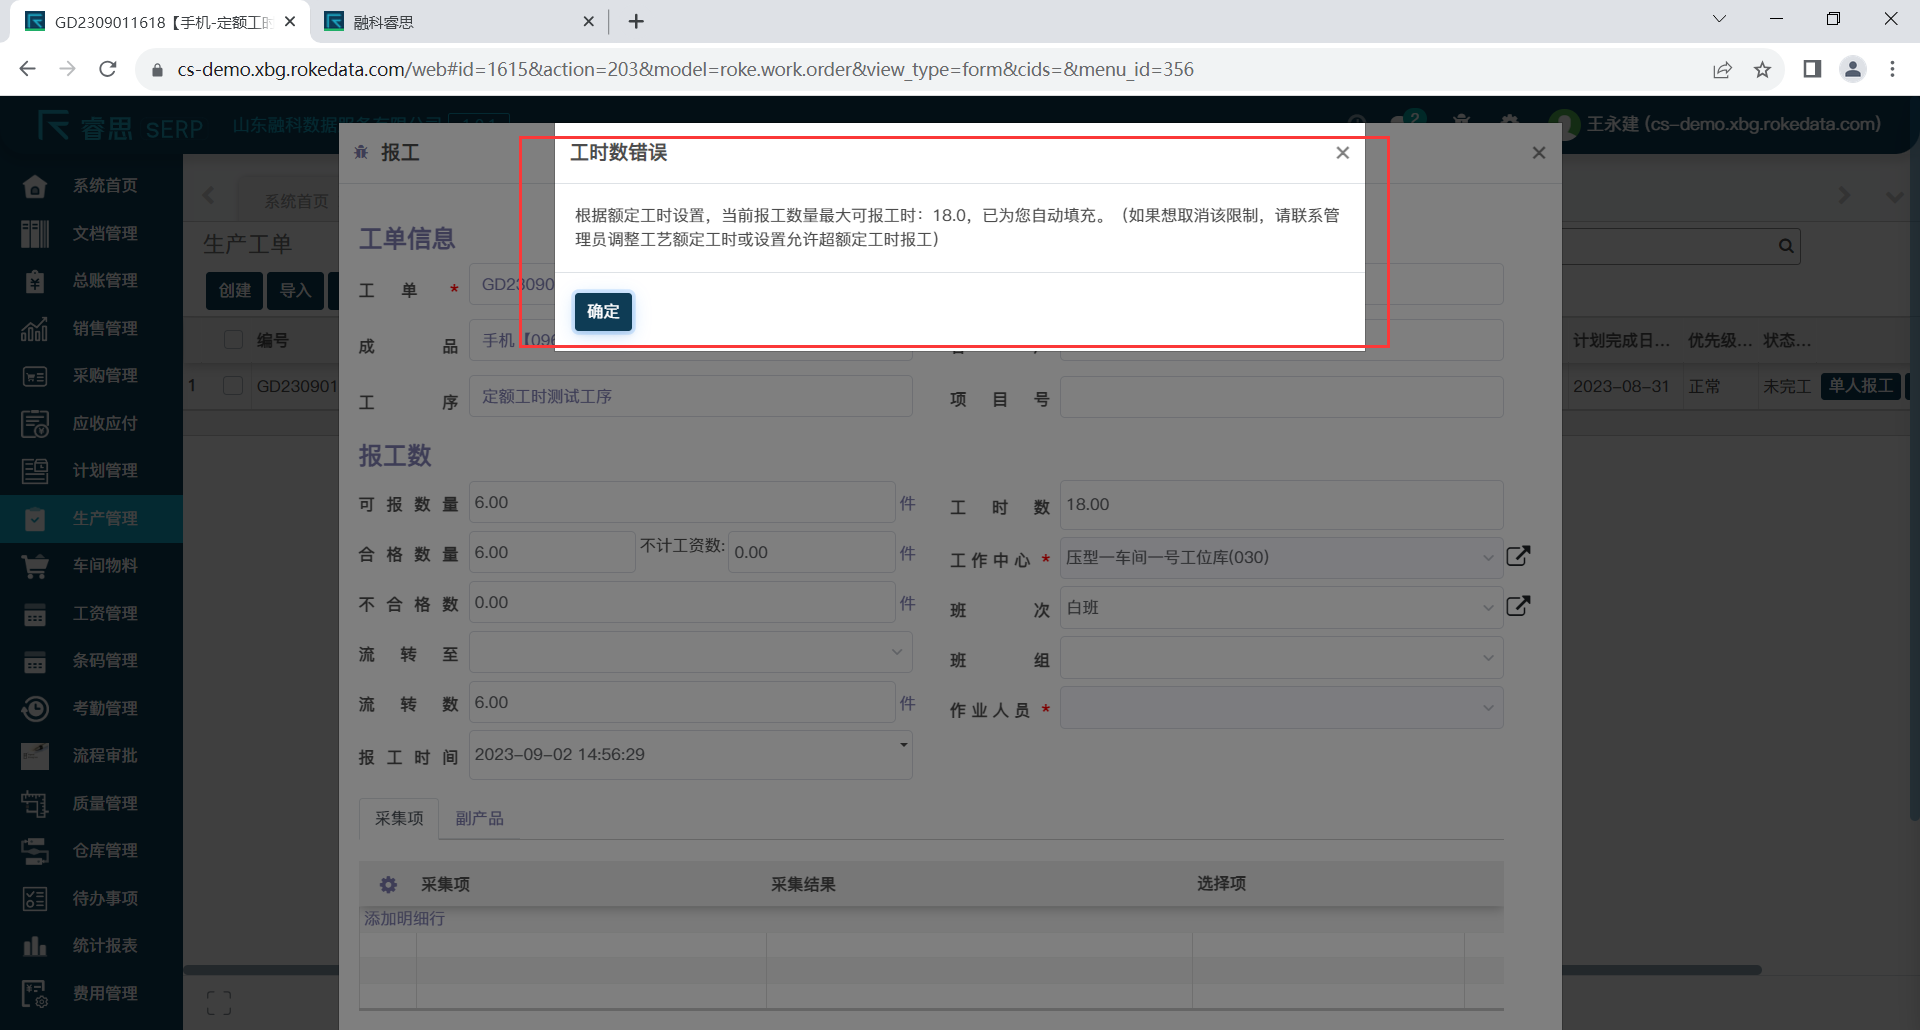Close the 报工 form dialog
This screenshot has height=1030, width=1920.
1538,153
